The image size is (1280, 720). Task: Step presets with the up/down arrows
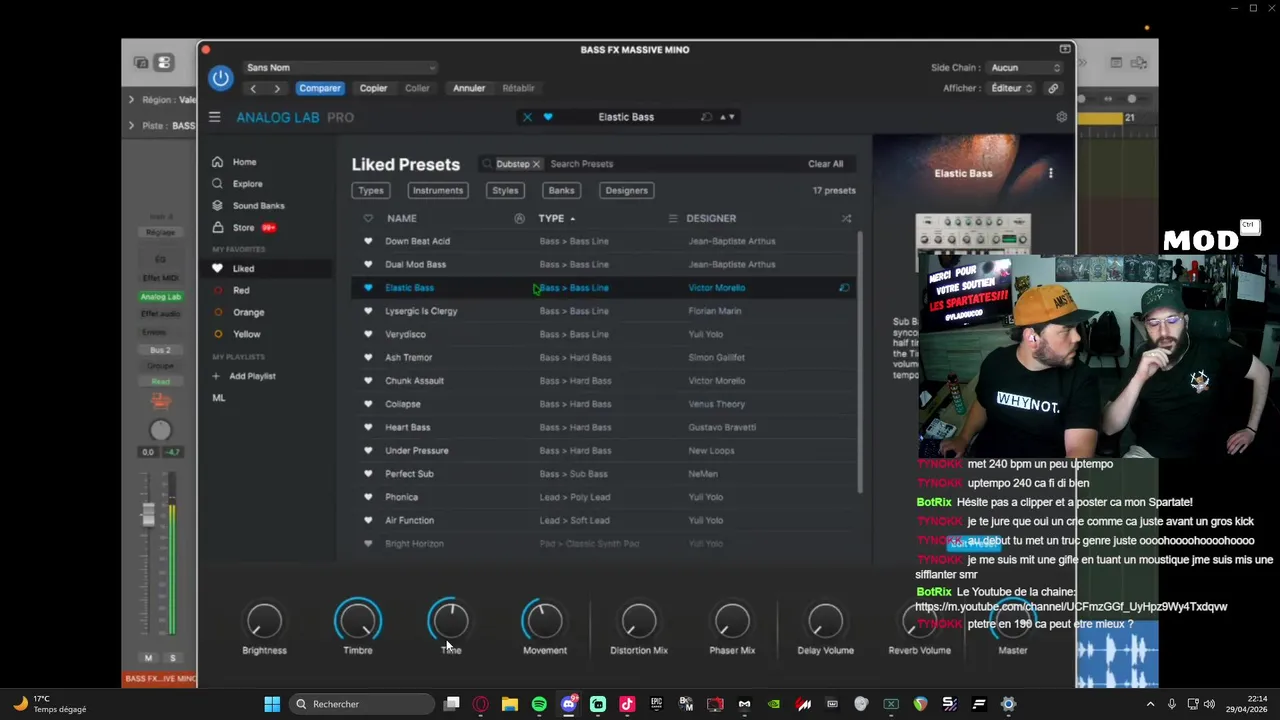pos(727,117)
